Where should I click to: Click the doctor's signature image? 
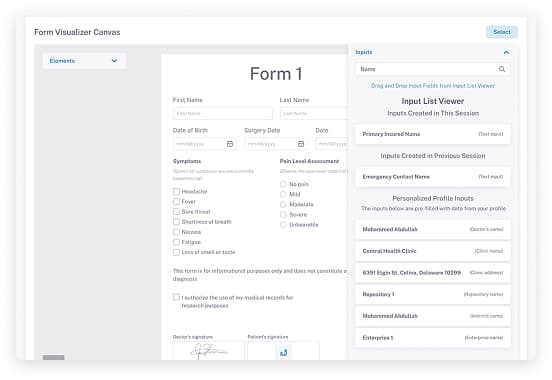(x=208, y=351)
